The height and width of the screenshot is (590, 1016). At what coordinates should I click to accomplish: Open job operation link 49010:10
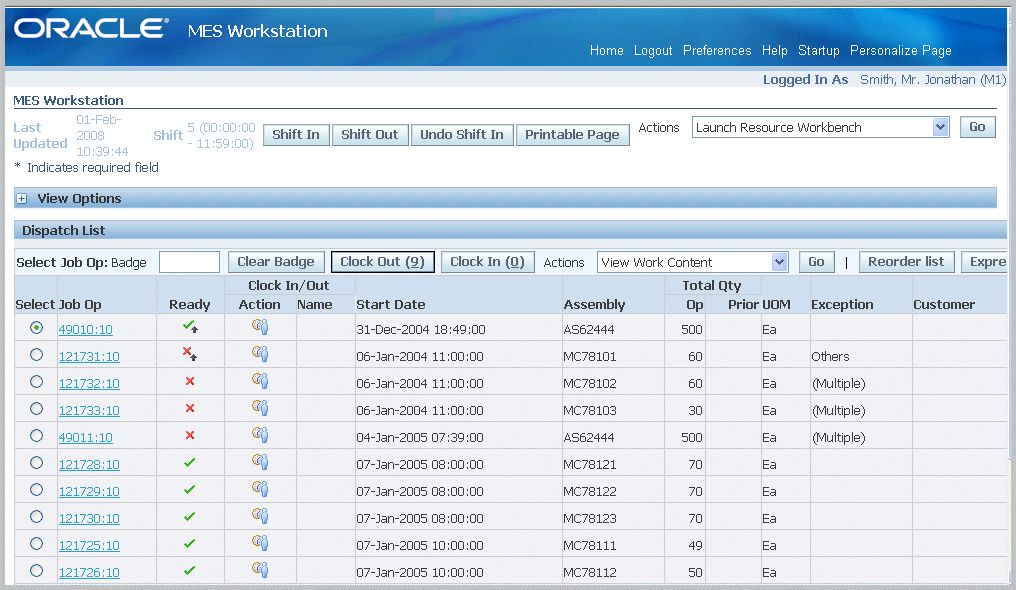[86, 330]
